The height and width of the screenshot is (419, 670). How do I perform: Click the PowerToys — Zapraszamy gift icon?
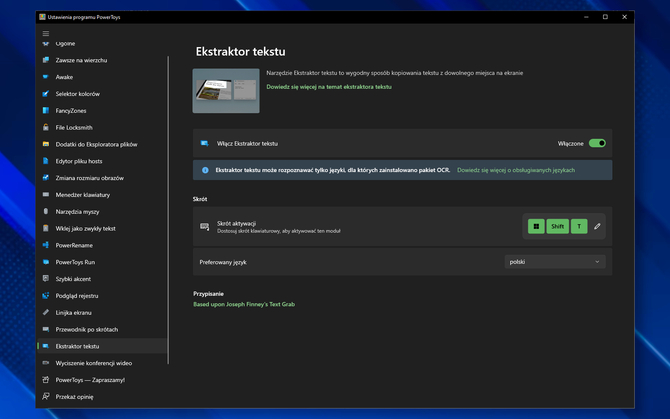point(46,380)
